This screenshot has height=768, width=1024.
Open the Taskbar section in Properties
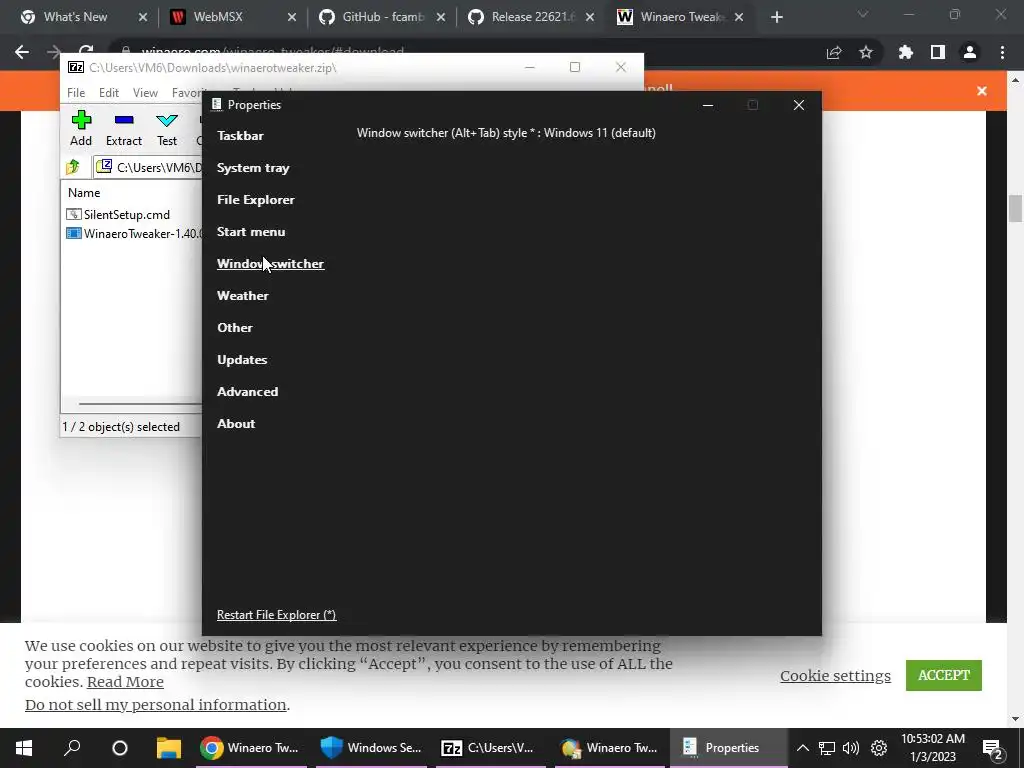click(x=240, y=136)
